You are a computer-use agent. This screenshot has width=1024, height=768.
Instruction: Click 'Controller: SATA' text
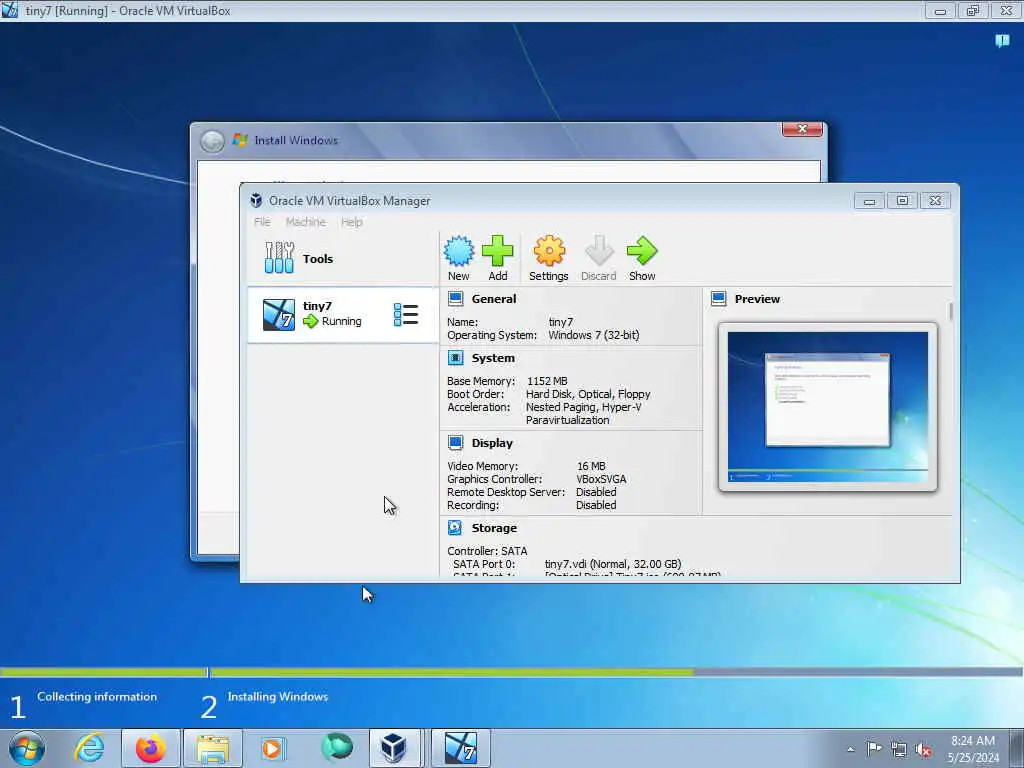[x=487, y=551]
